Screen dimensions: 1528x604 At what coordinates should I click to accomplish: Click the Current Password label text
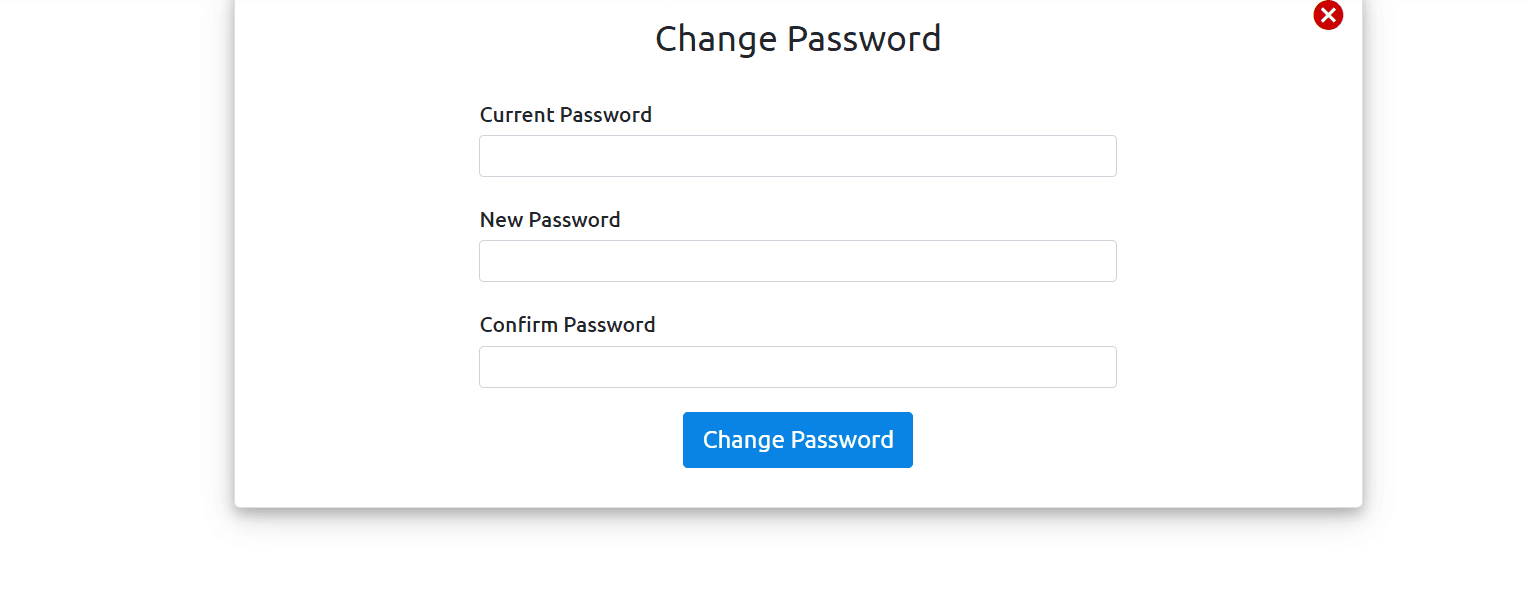click(x=565, y=114)
